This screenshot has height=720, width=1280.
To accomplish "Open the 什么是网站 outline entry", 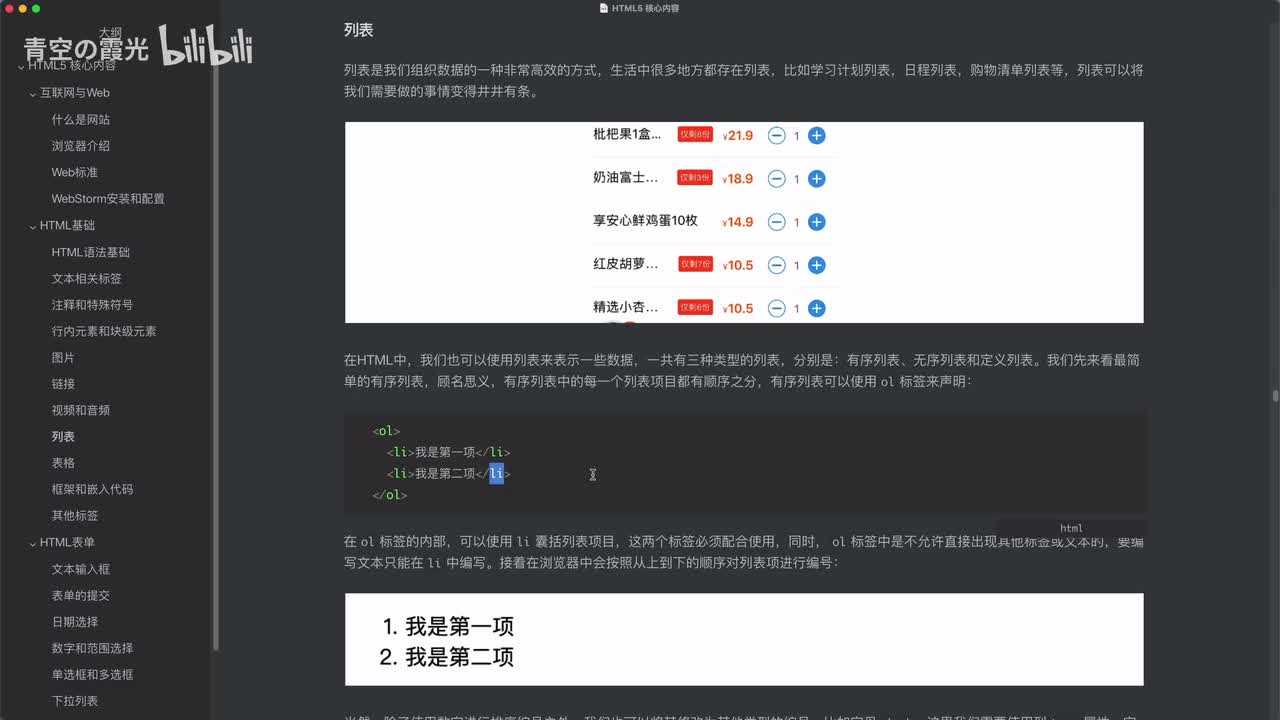I will pyautogui.click(x=81, y=120).
